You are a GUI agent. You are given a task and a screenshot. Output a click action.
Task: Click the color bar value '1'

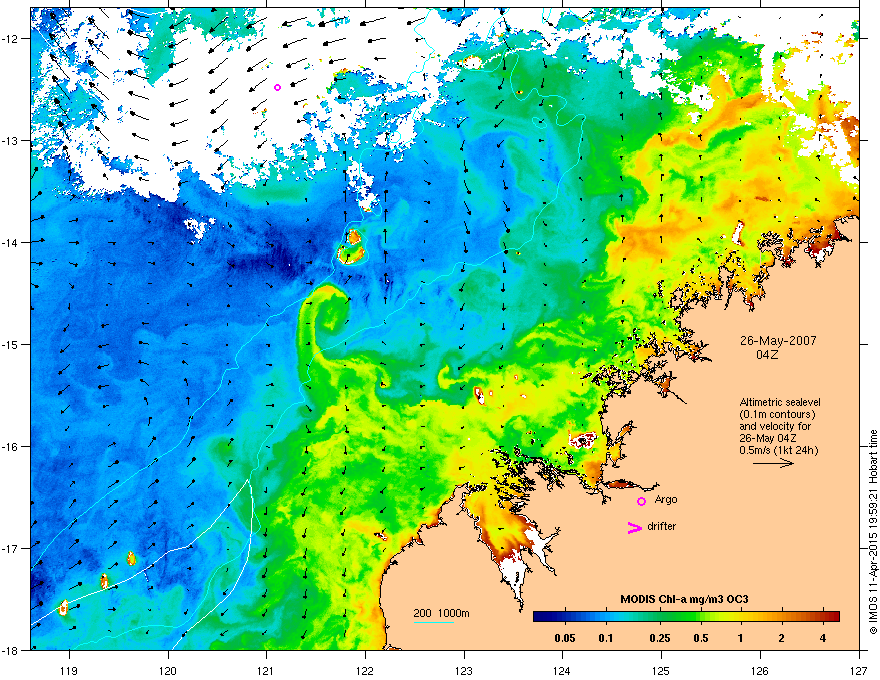click(741, 638)
